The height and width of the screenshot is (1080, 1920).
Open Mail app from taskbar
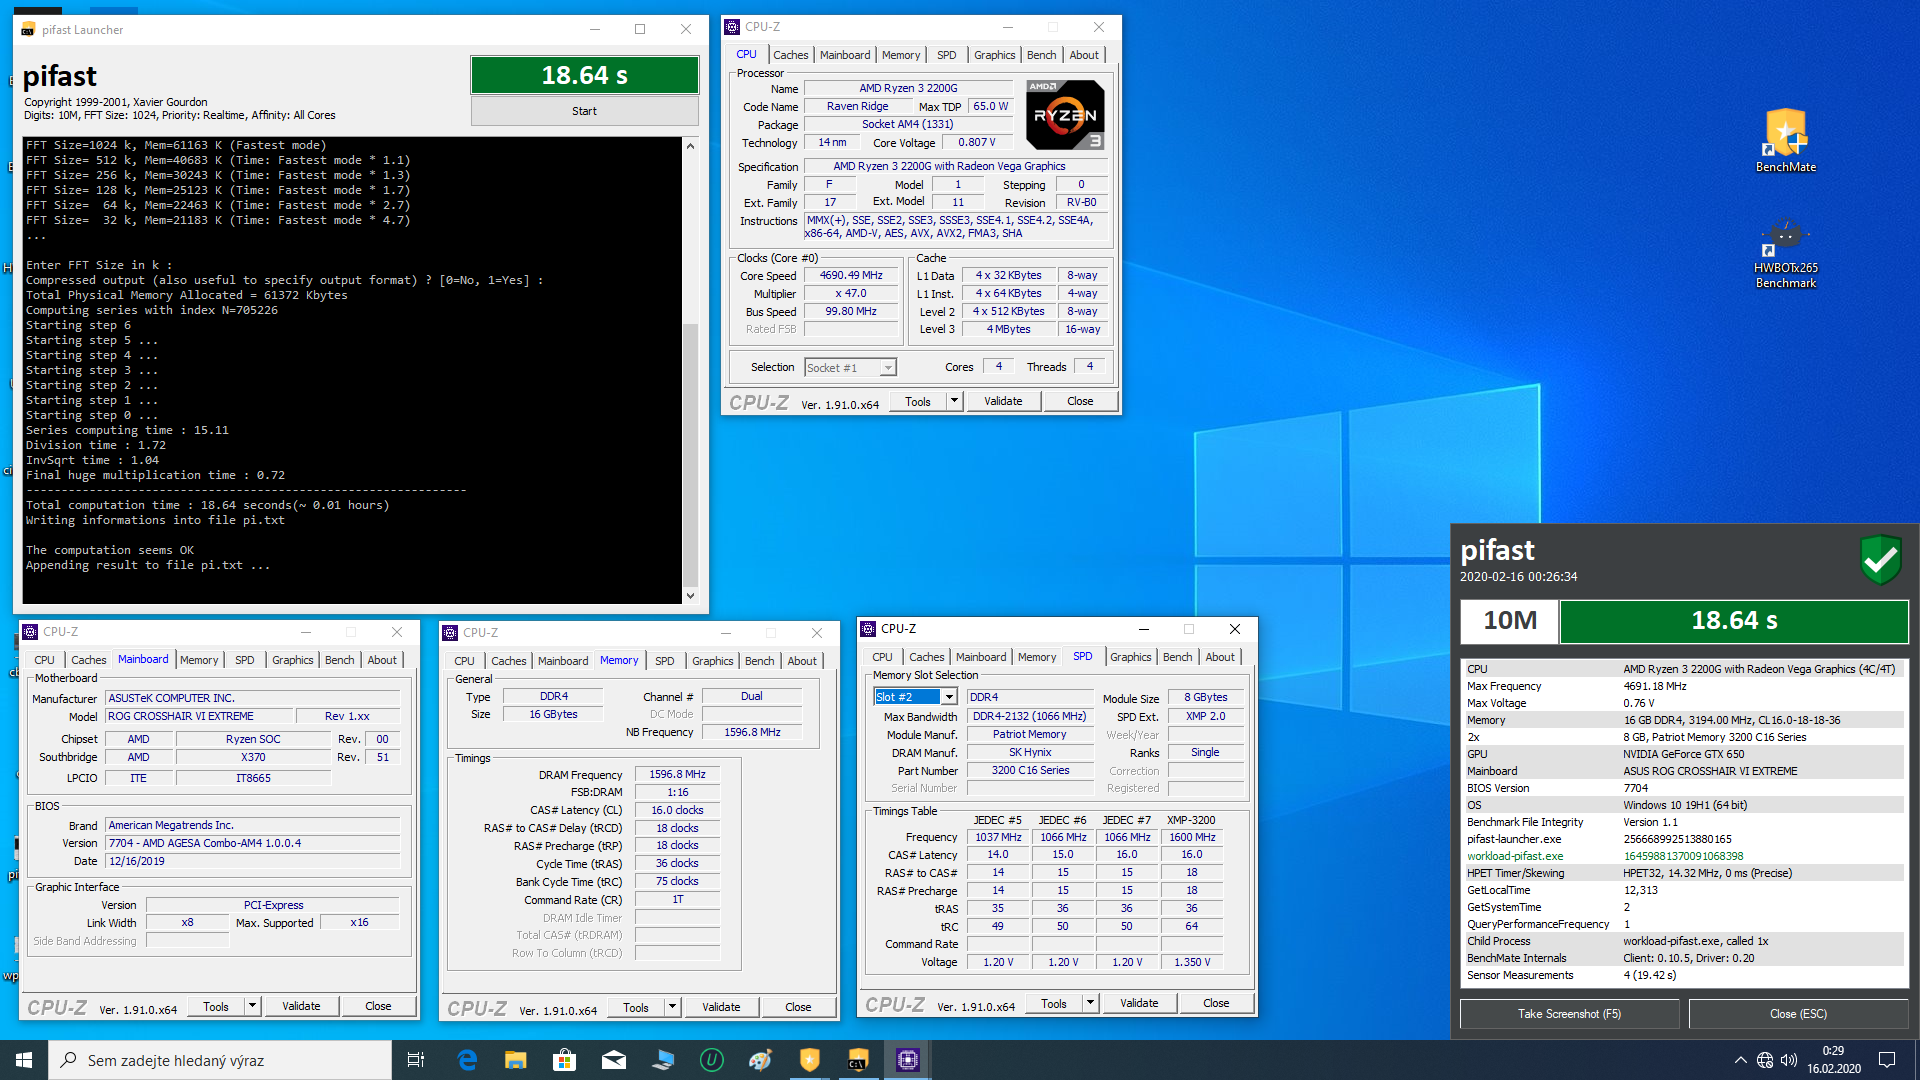(613, 1060)
